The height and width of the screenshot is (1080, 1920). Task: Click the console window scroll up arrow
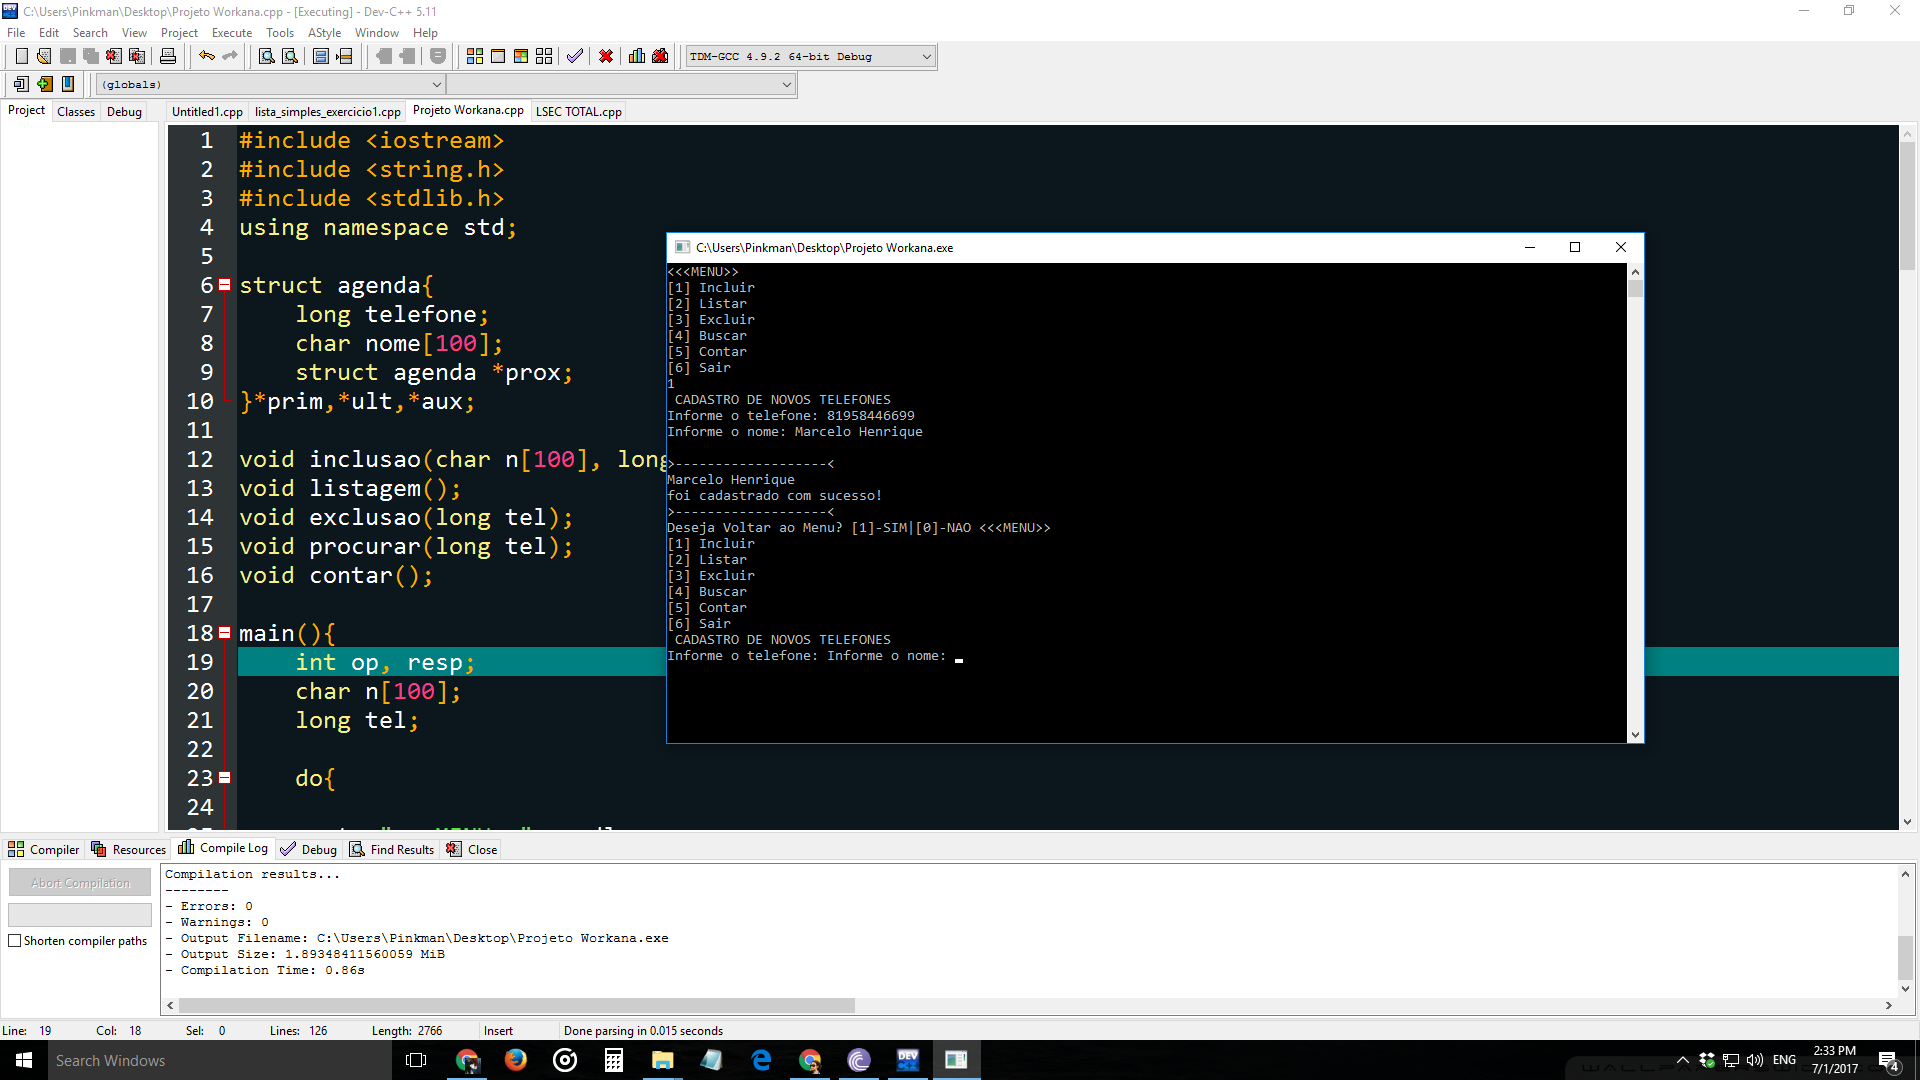(x=1635, y=272)
